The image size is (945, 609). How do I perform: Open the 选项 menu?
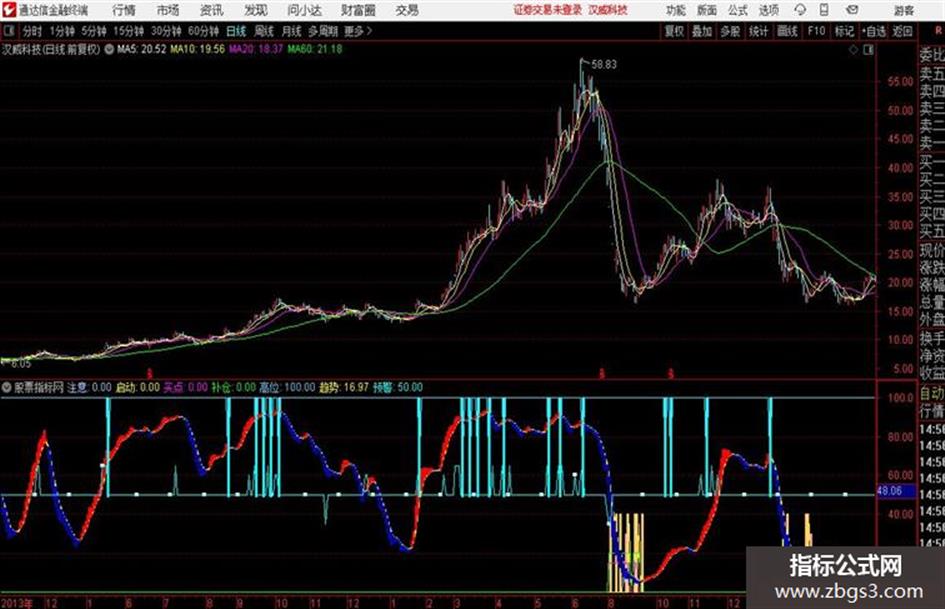768,10
